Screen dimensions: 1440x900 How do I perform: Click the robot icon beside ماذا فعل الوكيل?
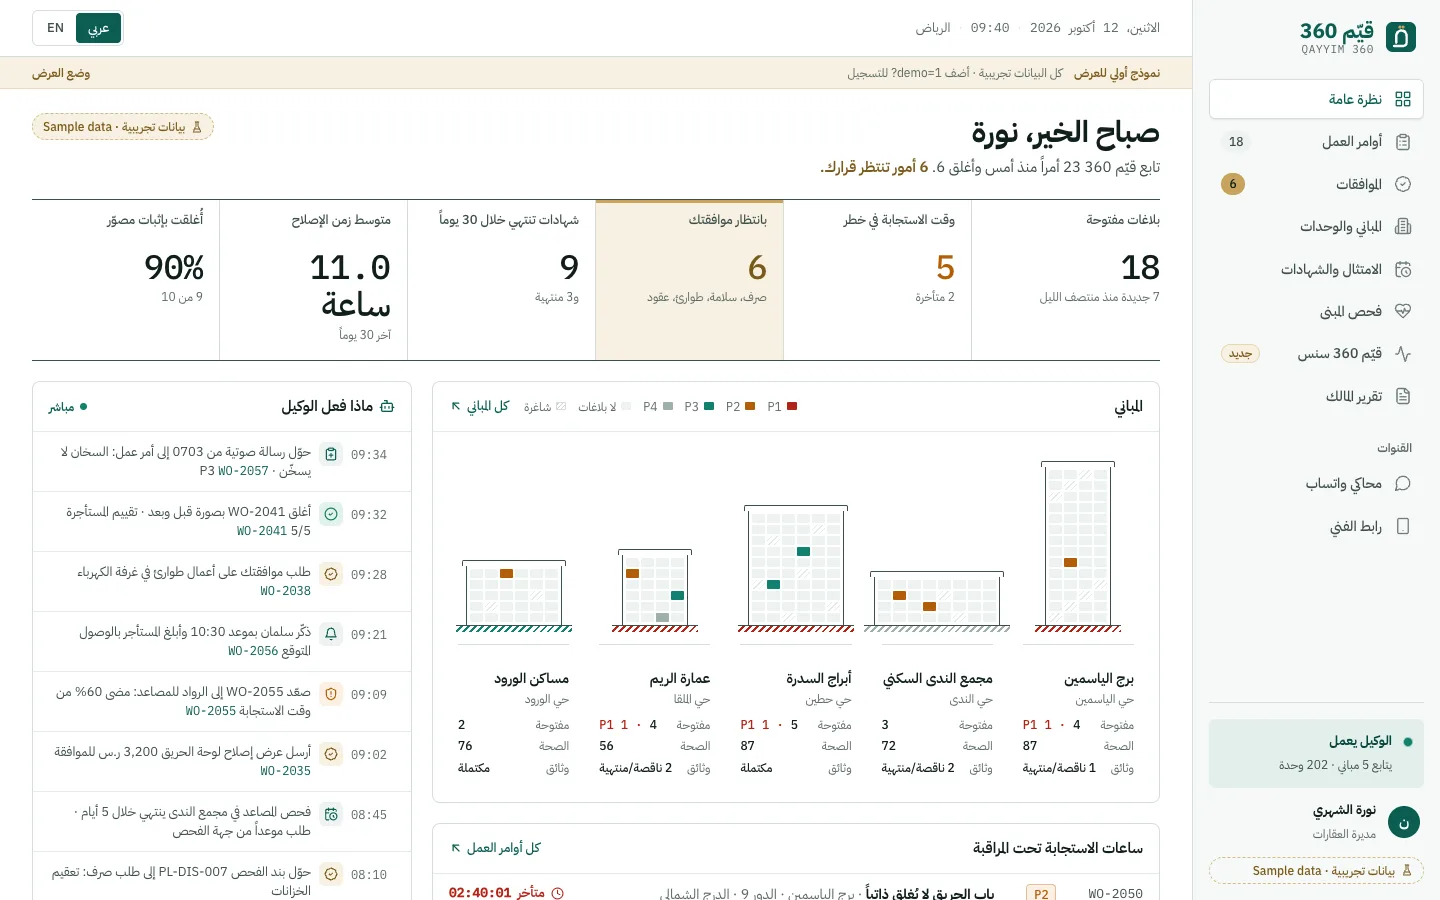pyautogui.click(x=387, y=406)
